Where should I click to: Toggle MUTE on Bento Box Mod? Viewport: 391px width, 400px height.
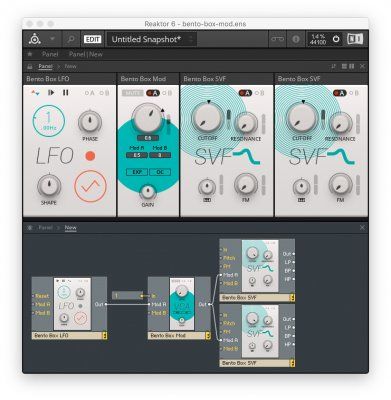pyautogui.click(x=132, y=93)
